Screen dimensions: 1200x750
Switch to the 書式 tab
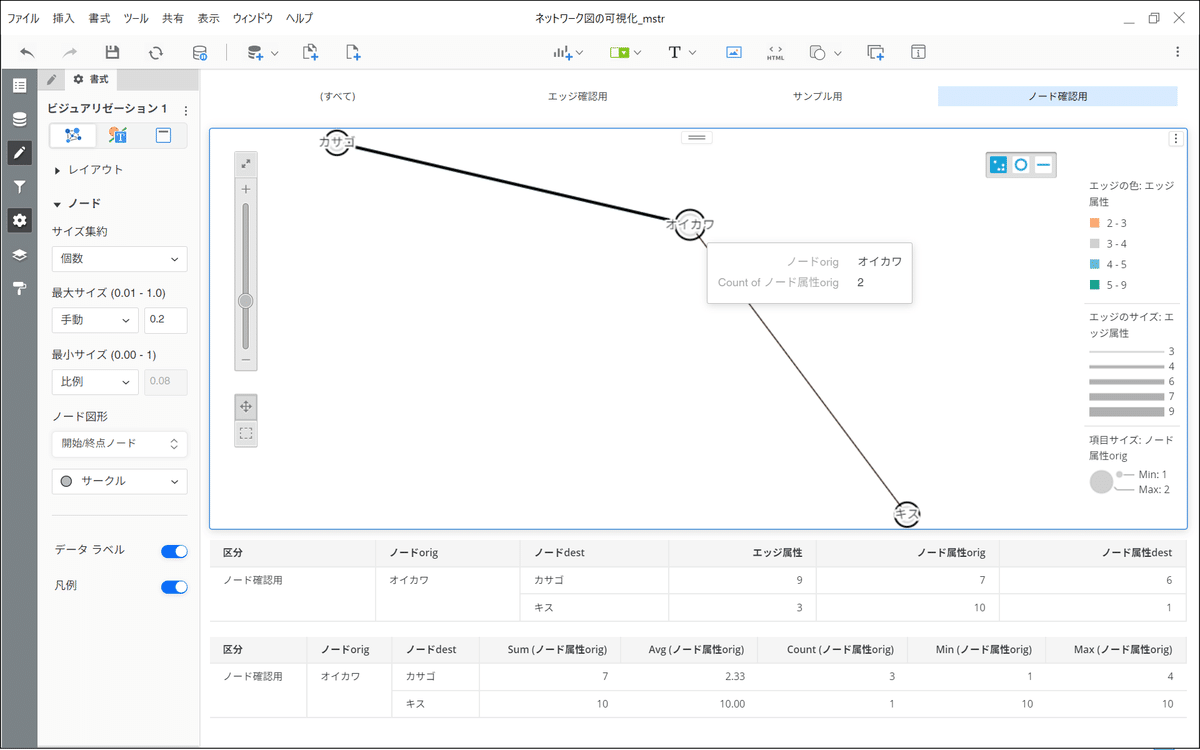[90, 80]
